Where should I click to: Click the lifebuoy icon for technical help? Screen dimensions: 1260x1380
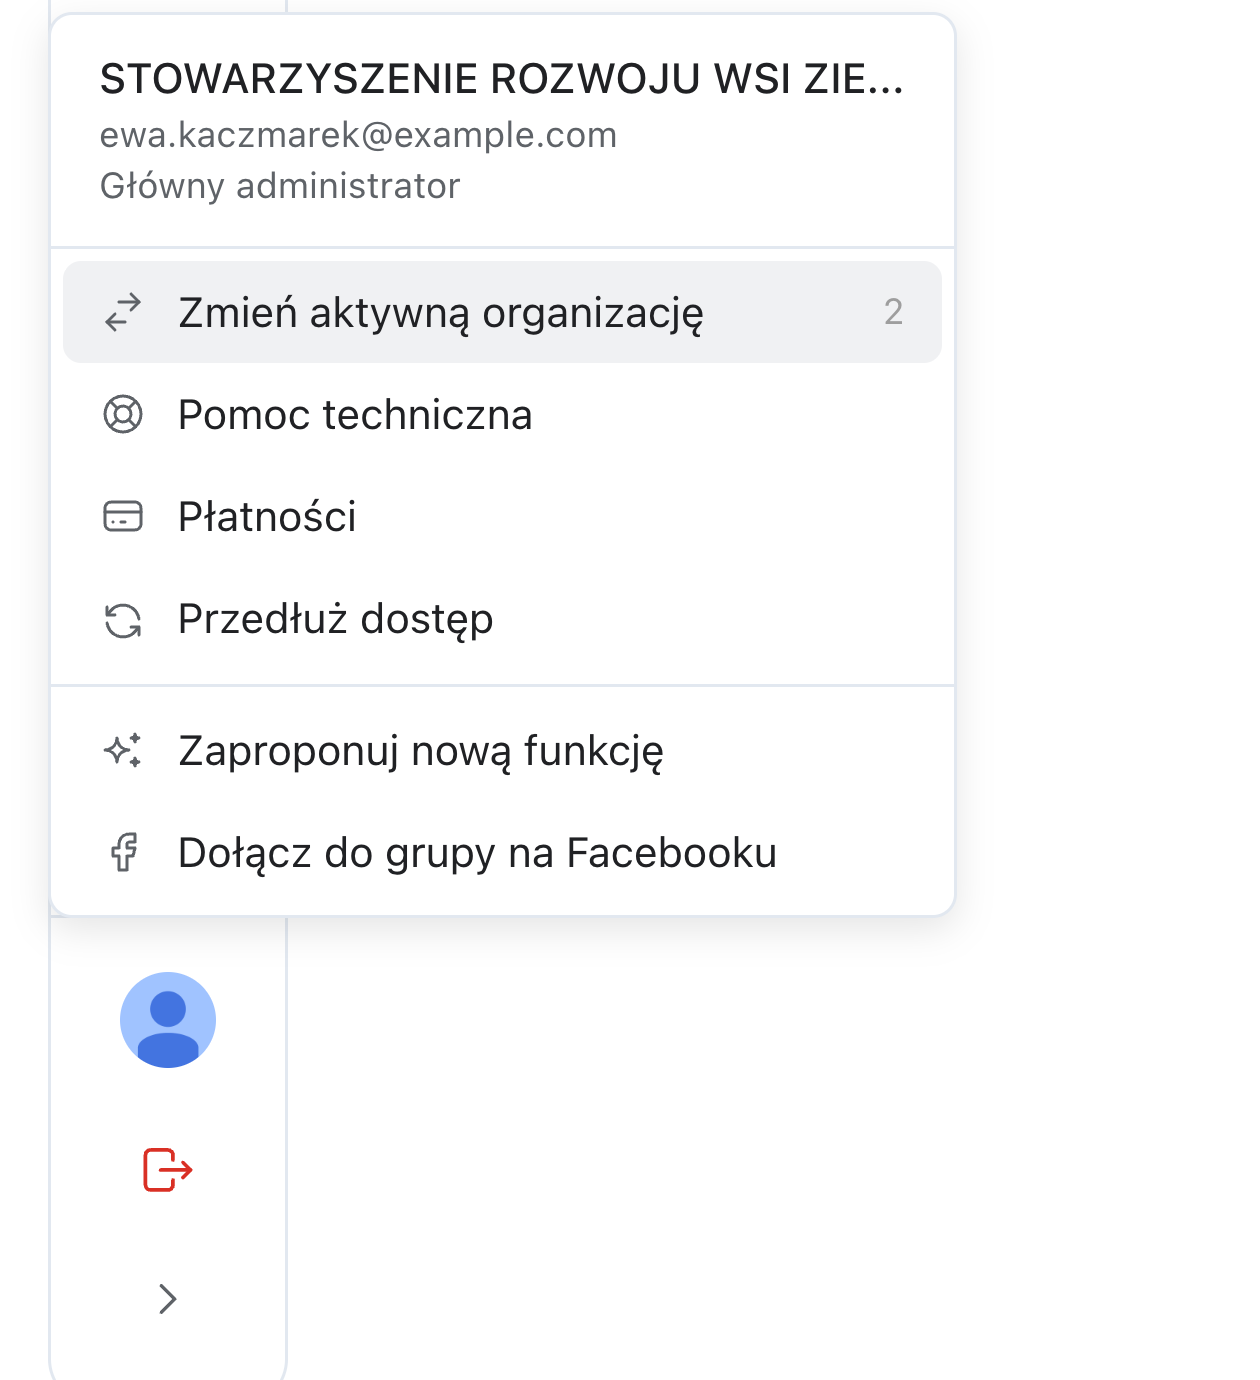(x=123, y=415)
